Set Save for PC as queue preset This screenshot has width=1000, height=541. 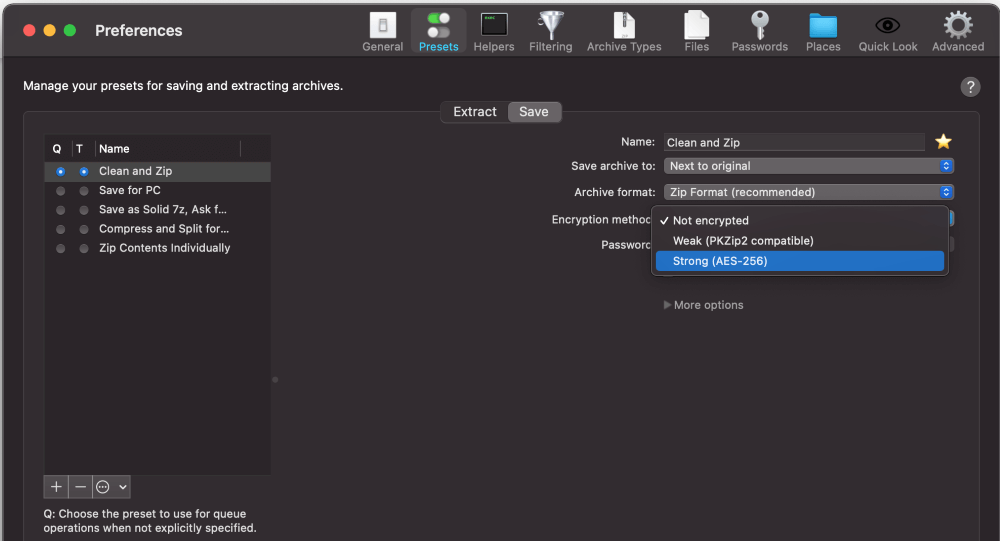pos(61,191)
